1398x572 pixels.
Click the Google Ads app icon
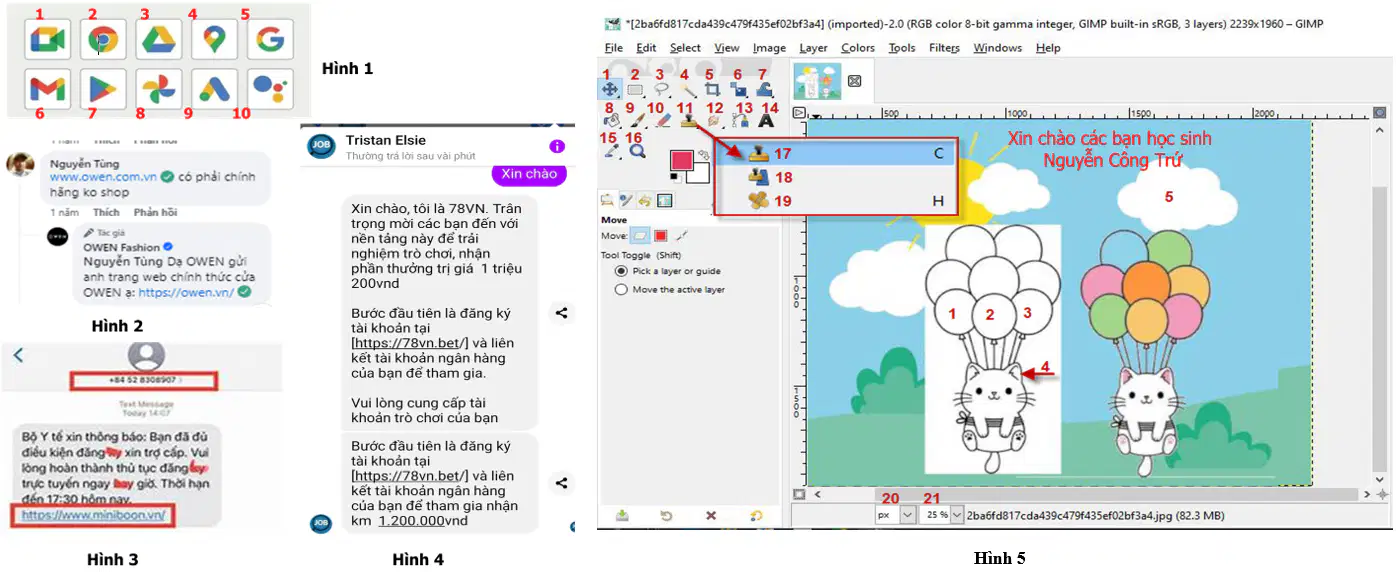[214, 89]
